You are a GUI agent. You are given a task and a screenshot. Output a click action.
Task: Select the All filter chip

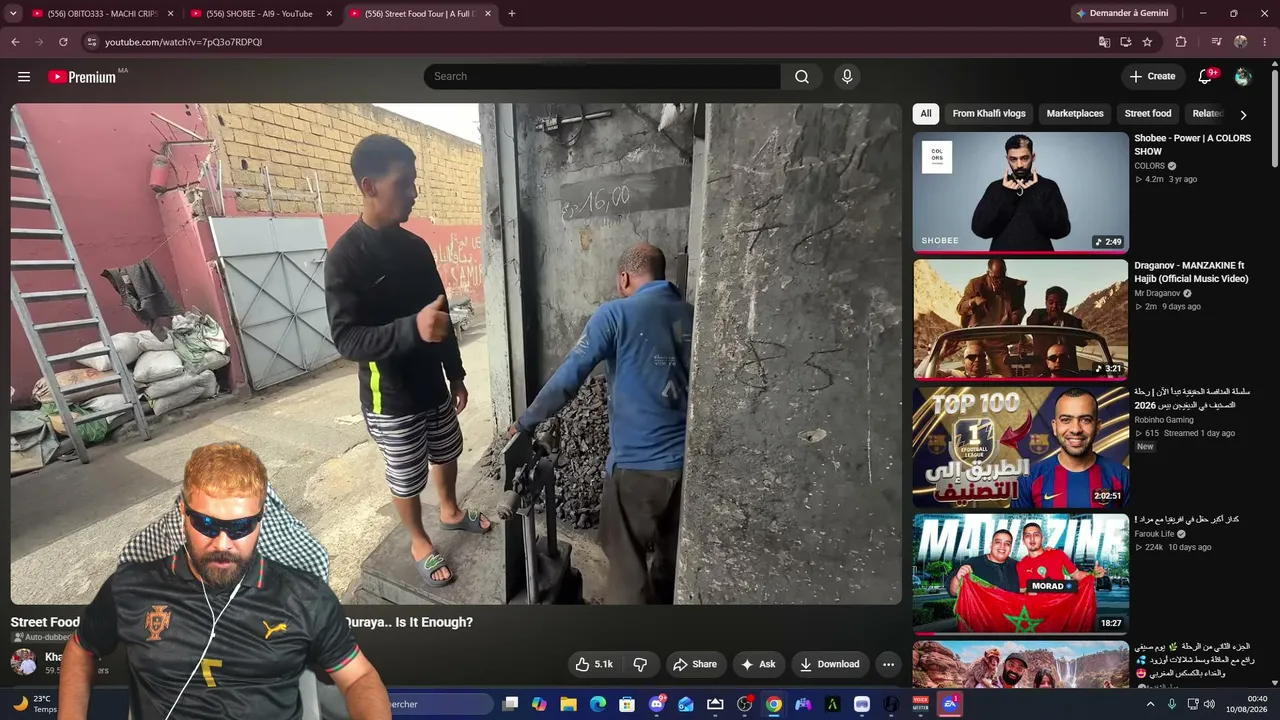click(x=926, y=114)
